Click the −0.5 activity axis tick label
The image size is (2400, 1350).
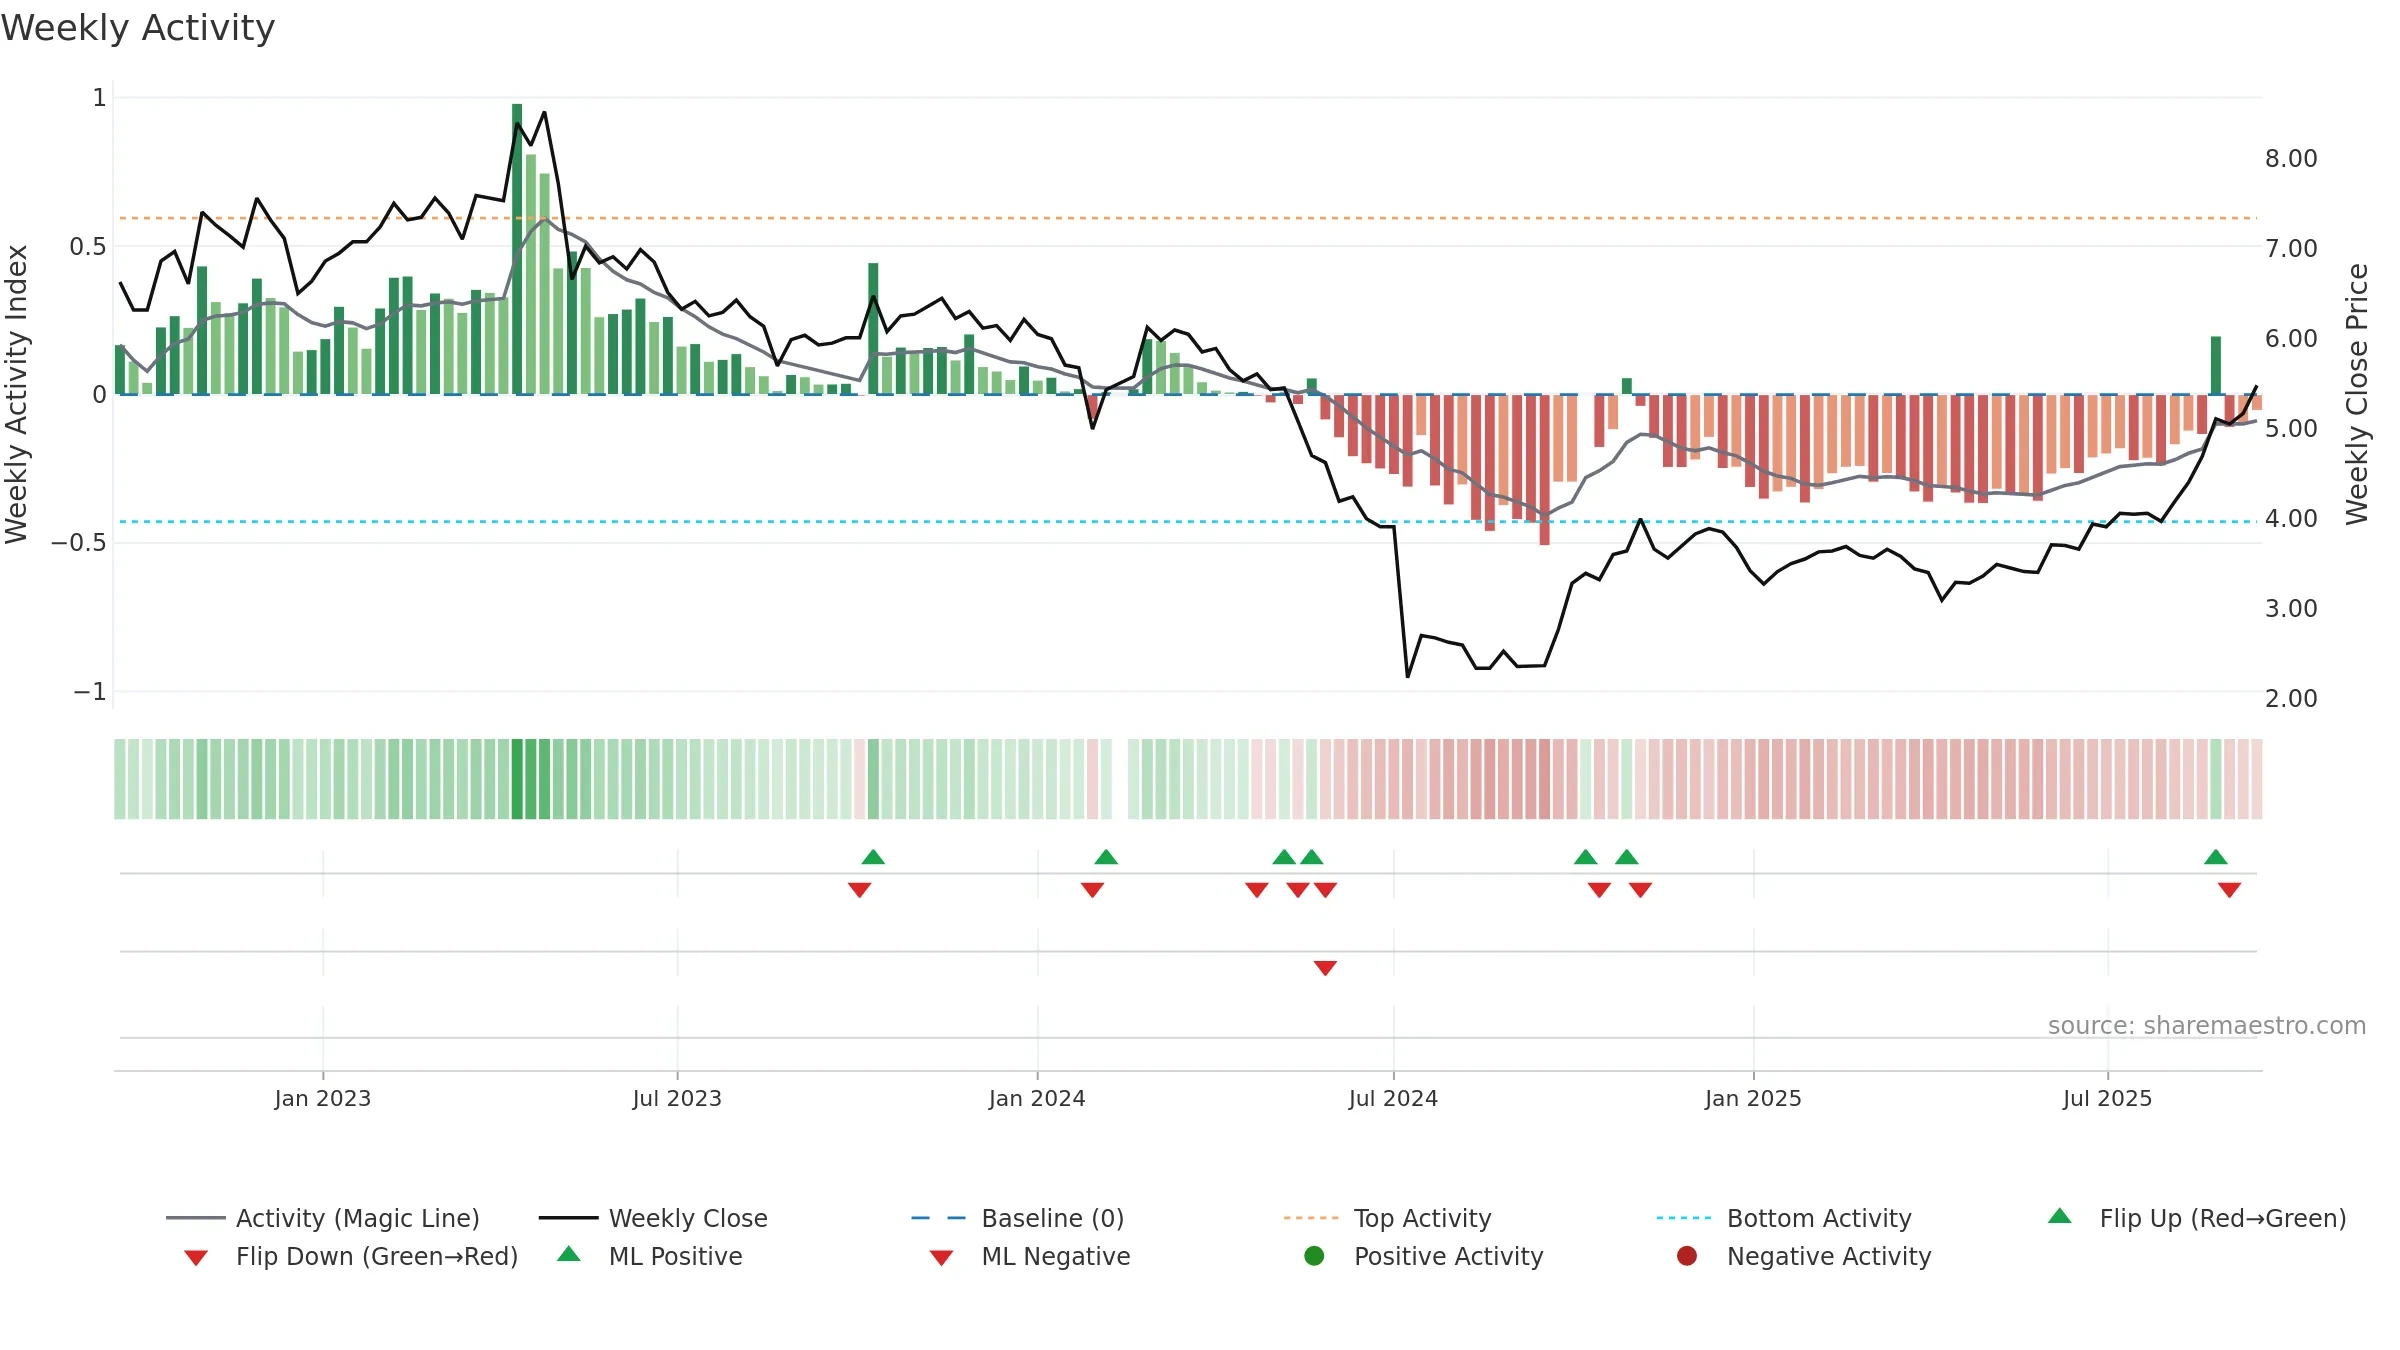click(x=79, y=542)
